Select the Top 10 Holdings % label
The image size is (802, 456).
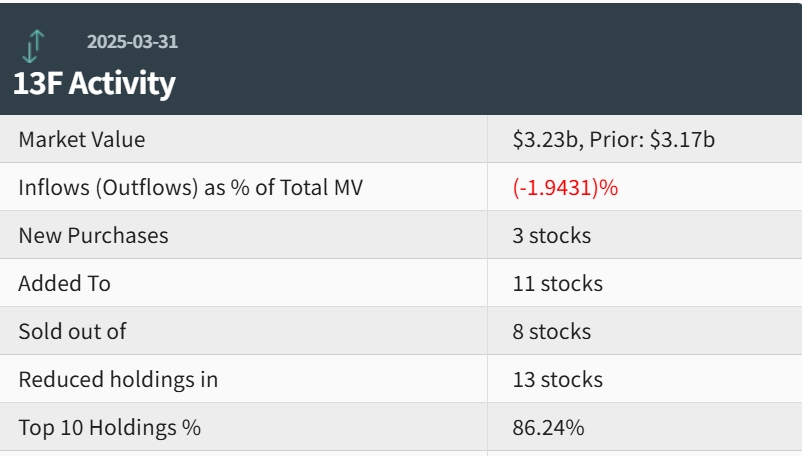[110, 428]
